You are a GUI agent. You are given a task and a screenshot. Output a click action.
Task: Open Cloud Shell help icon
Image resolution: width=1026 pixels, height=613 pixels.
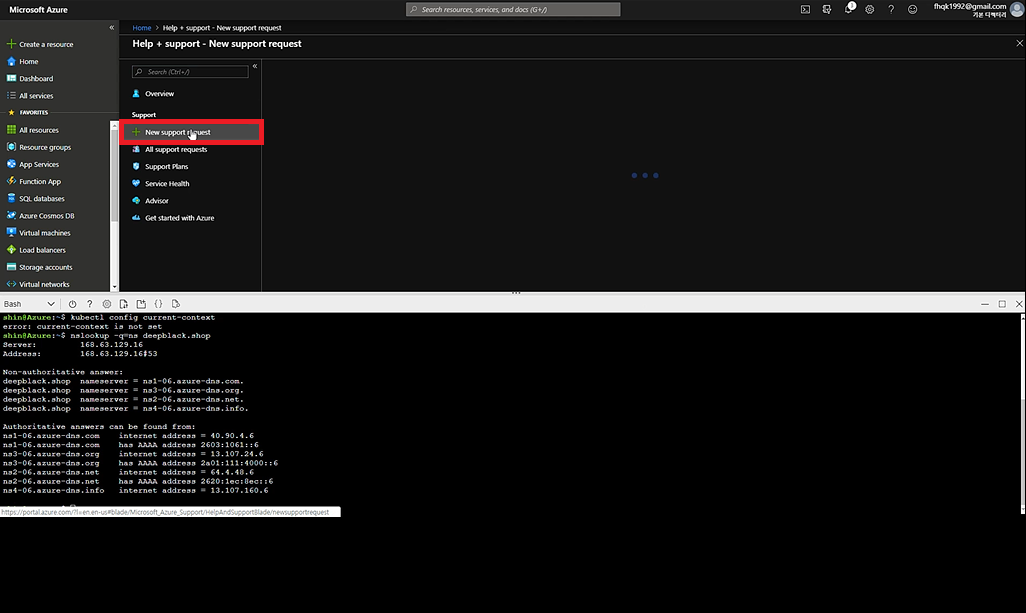(x=90, y=304)
